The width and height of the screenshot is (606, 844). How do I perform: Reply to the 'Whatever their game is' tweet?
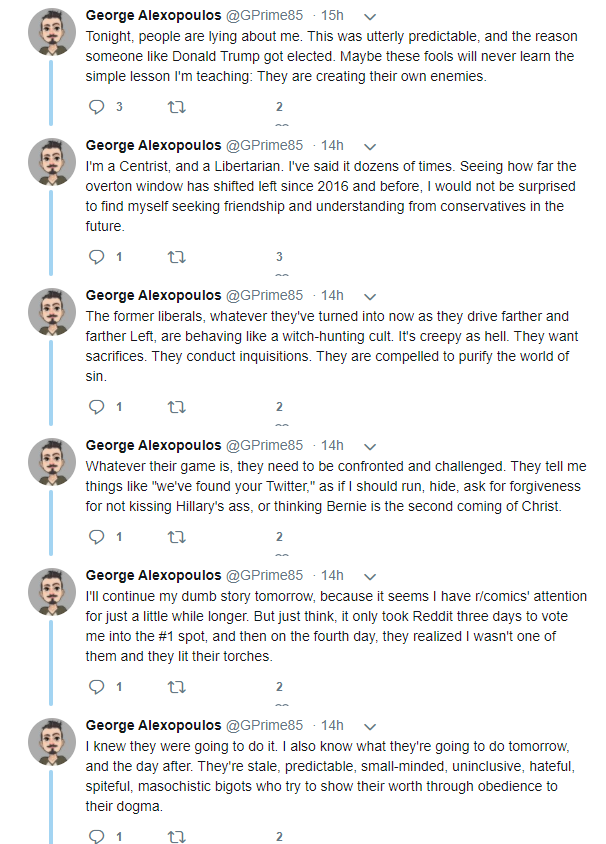[x=96, y=537]
